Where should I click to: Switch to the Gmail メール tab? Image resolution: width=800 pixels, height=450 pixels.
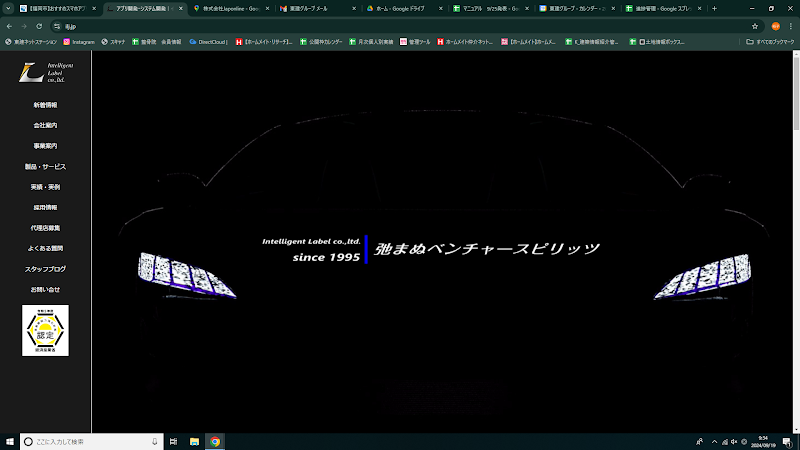(317, 9)
